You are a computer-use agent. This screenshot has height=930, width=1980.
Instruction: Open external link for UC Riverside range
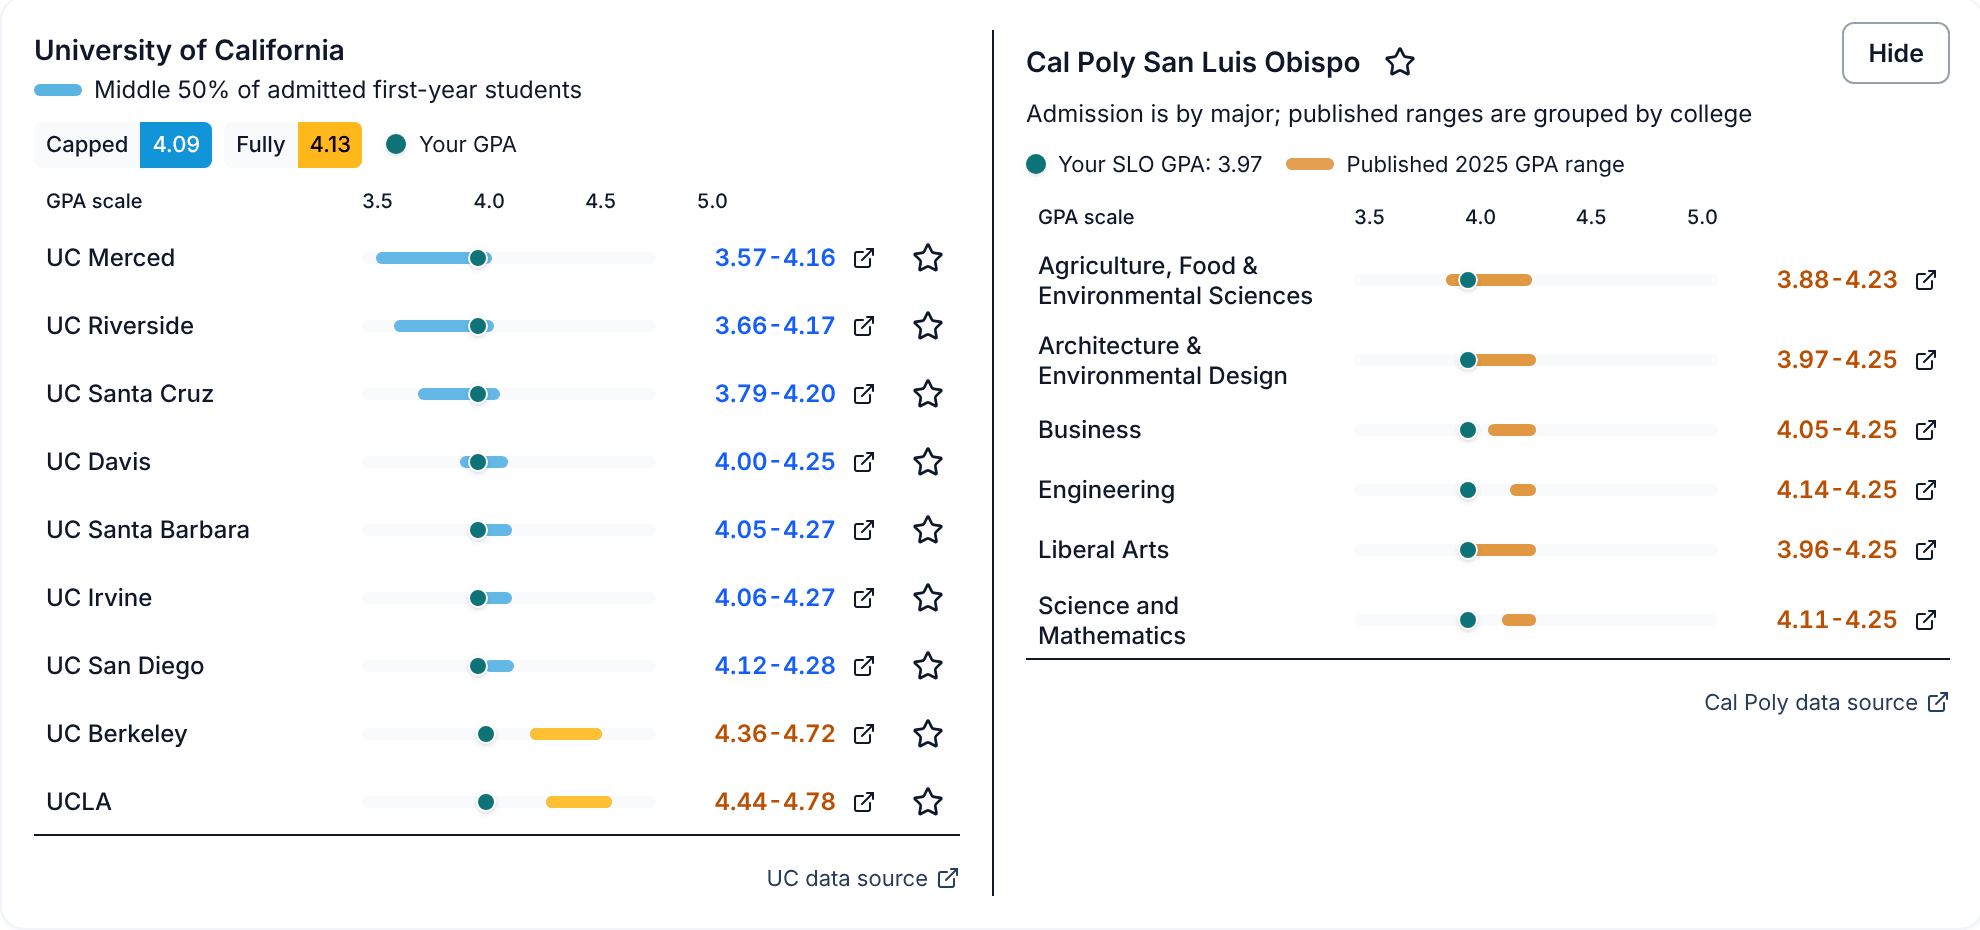point(864,326)
